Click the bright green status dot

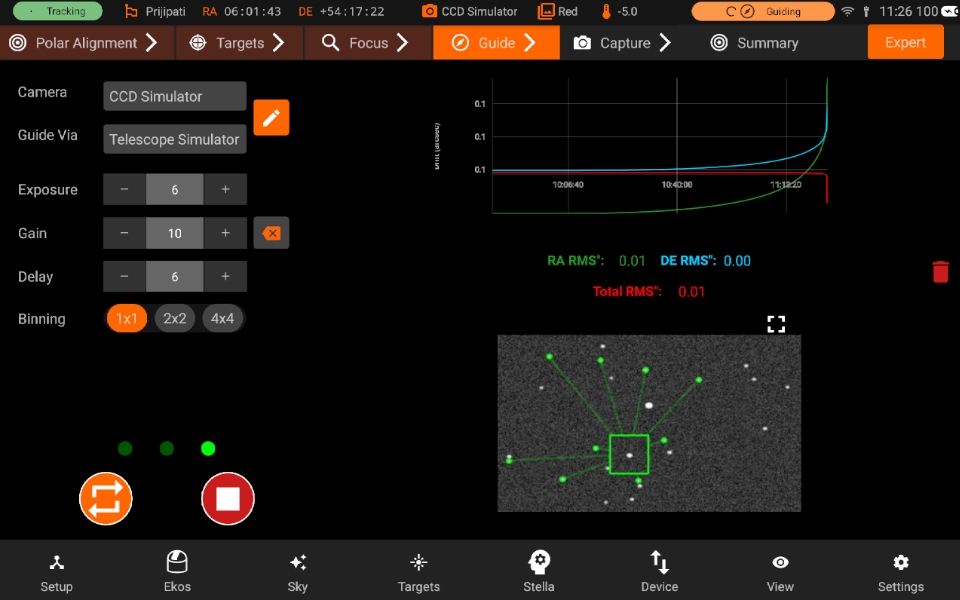(208, 449)
